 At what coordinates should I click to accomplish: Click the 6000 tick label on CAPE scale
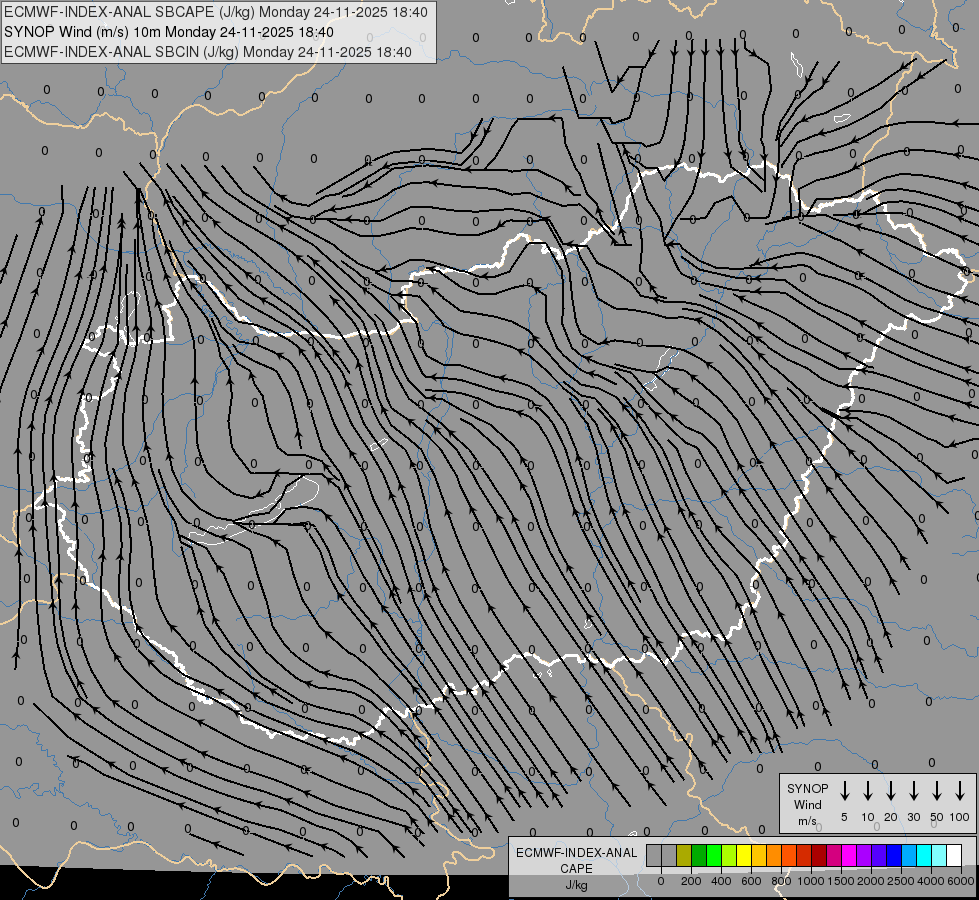click(x=961, y=881)
